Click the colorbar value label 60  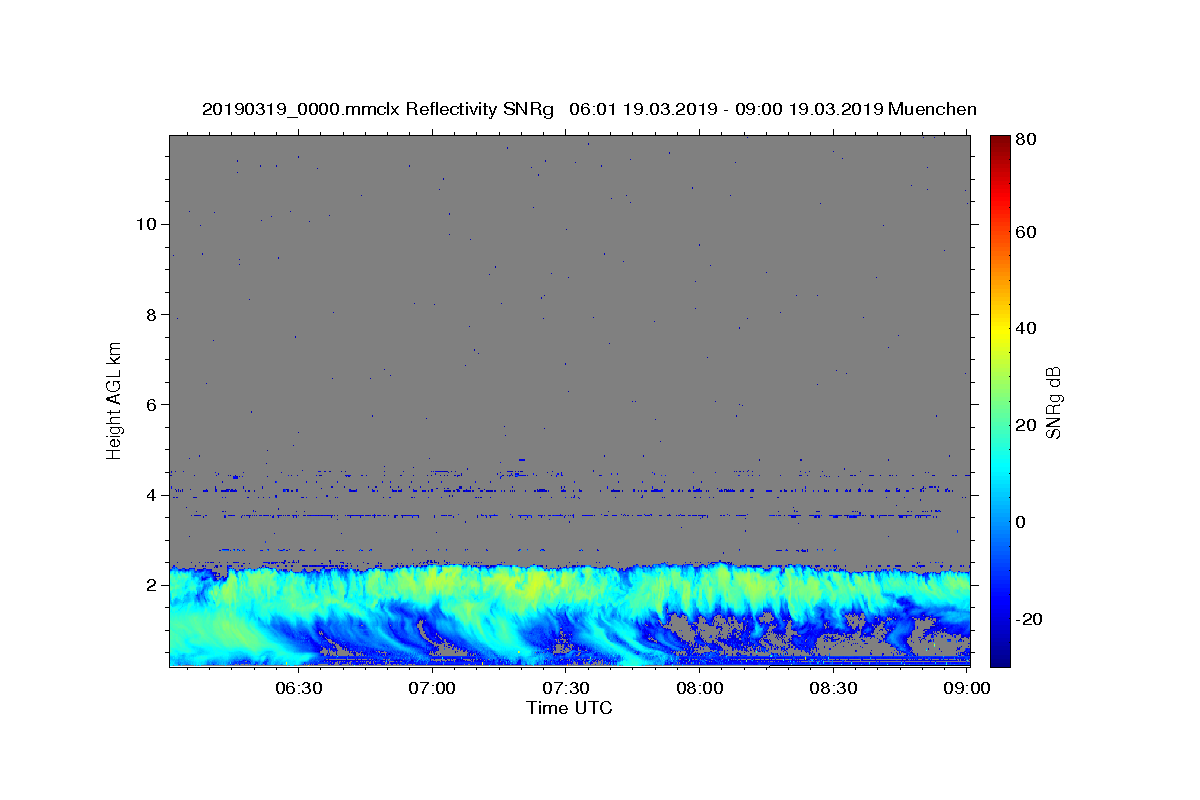[1026, 232]
